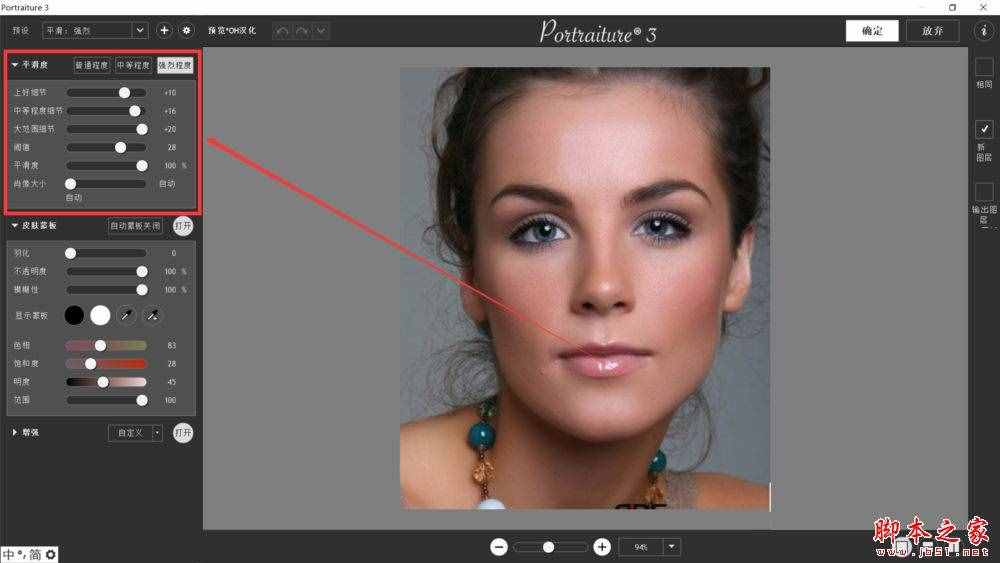Adjust the 色相 hue slider

pyautogui.click(x=107, y=345)
